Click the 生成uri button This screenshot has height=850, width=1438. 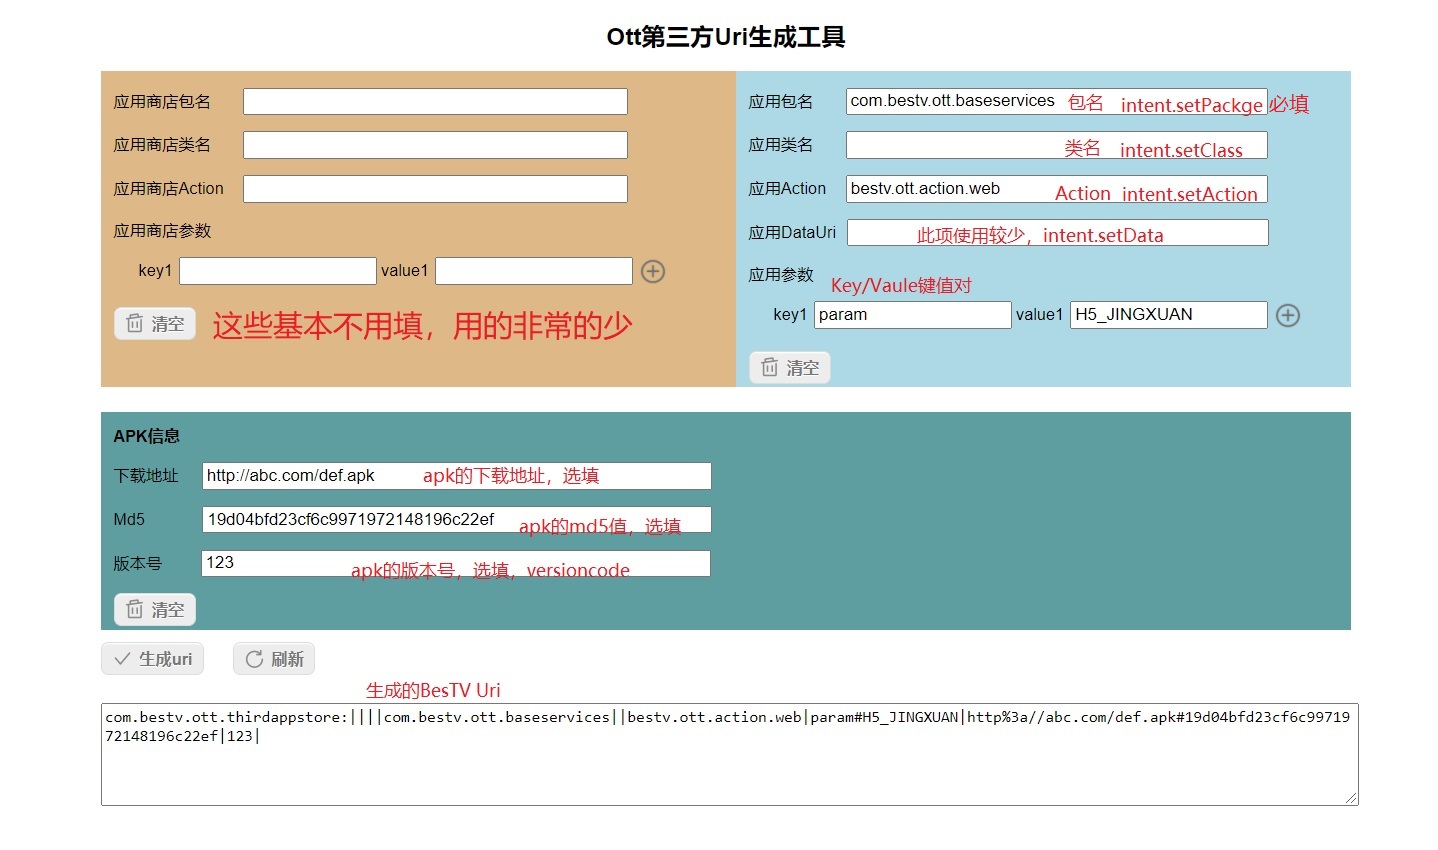(x=153, y=659)
